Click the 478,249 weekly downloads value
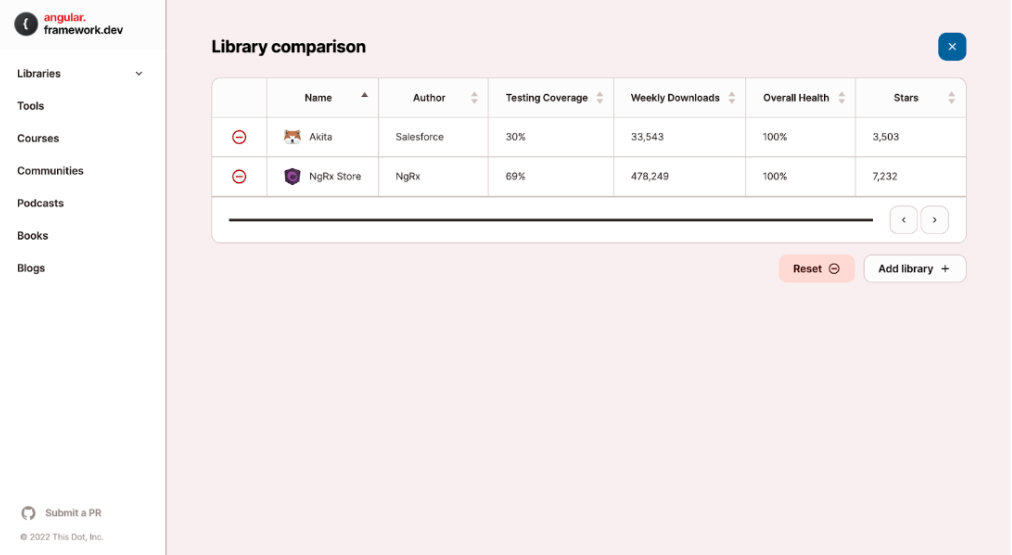1012x555 pixels. pyautogui.click(x=650, y=176)
